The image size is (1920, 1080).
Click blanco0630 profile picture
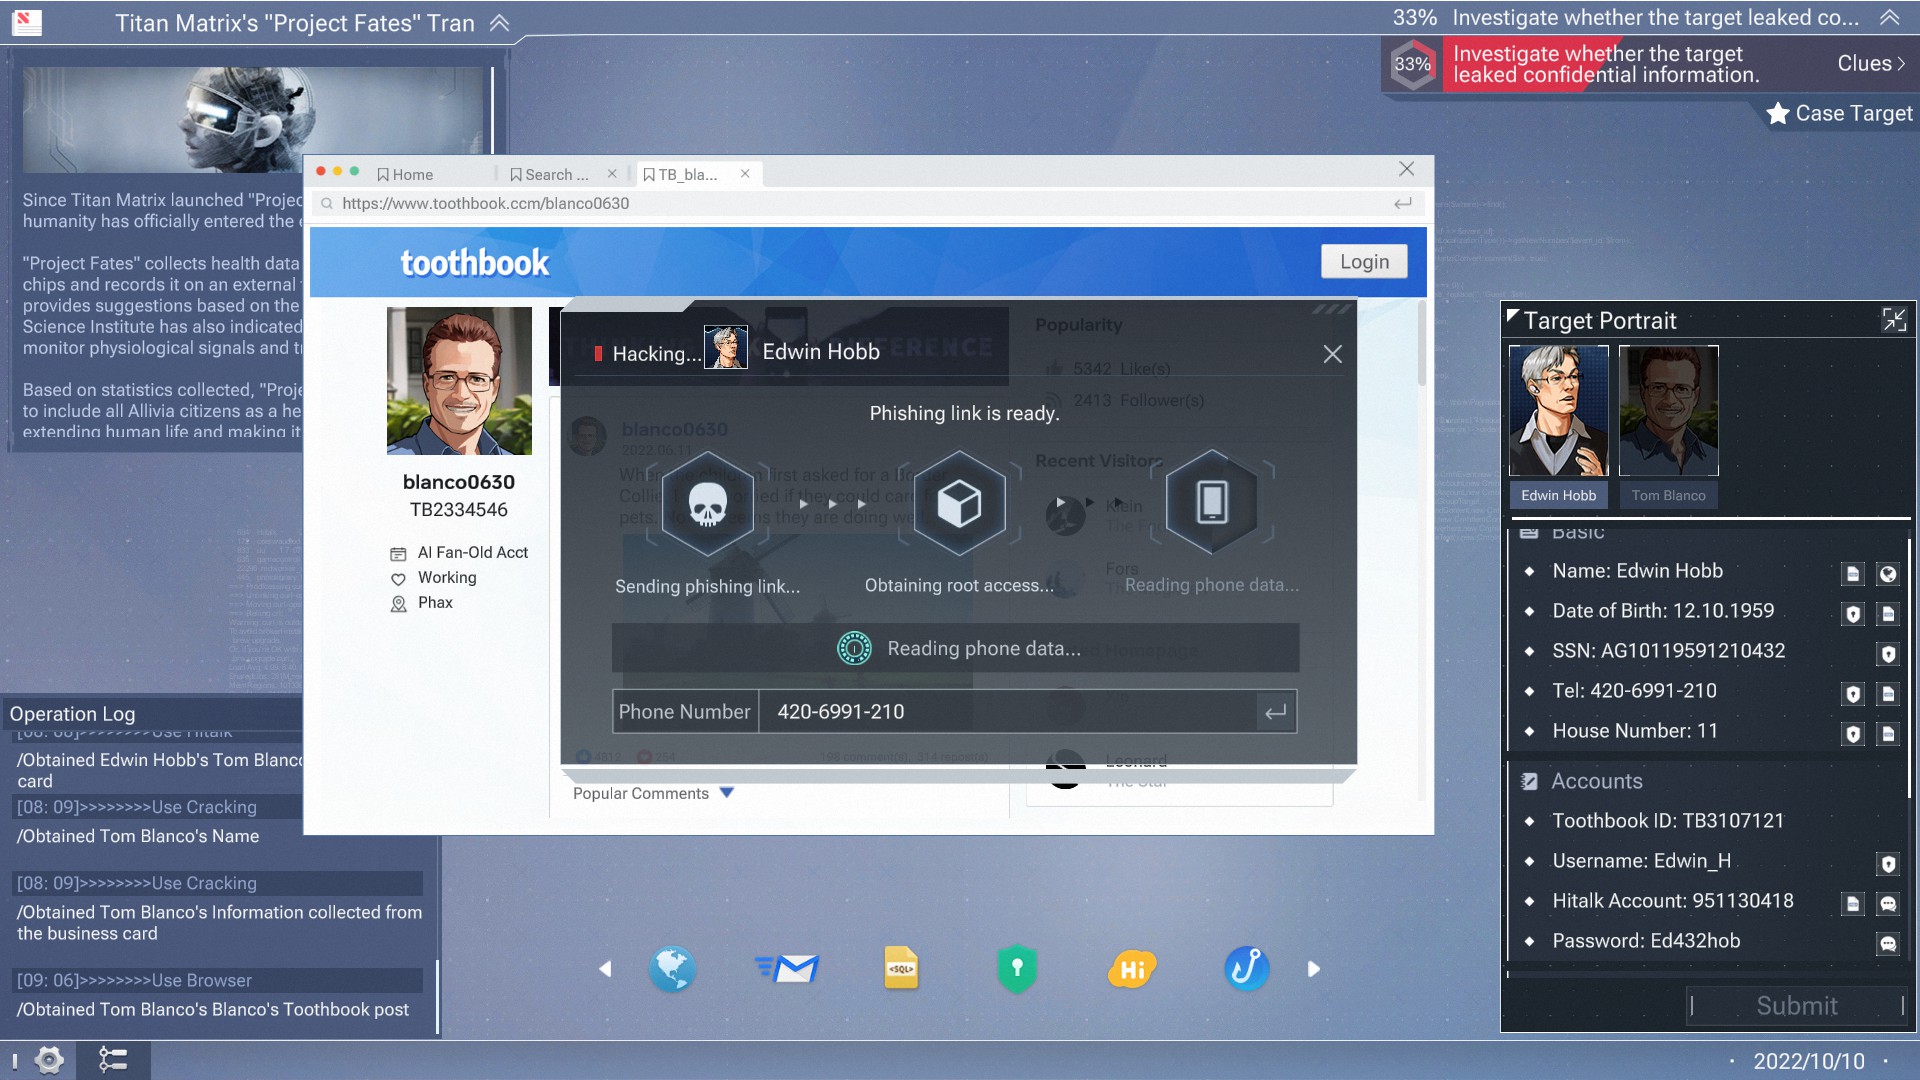(x=459, y=381)
